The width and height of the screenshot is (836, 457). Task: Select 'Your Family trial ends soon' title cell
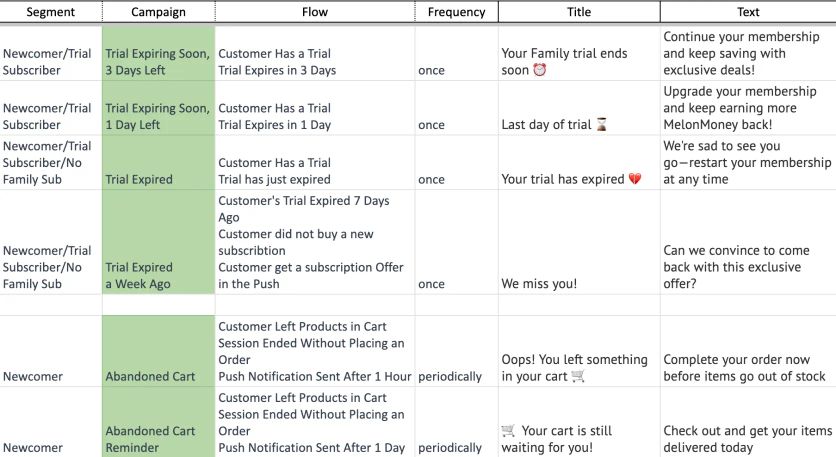[578, 62]
